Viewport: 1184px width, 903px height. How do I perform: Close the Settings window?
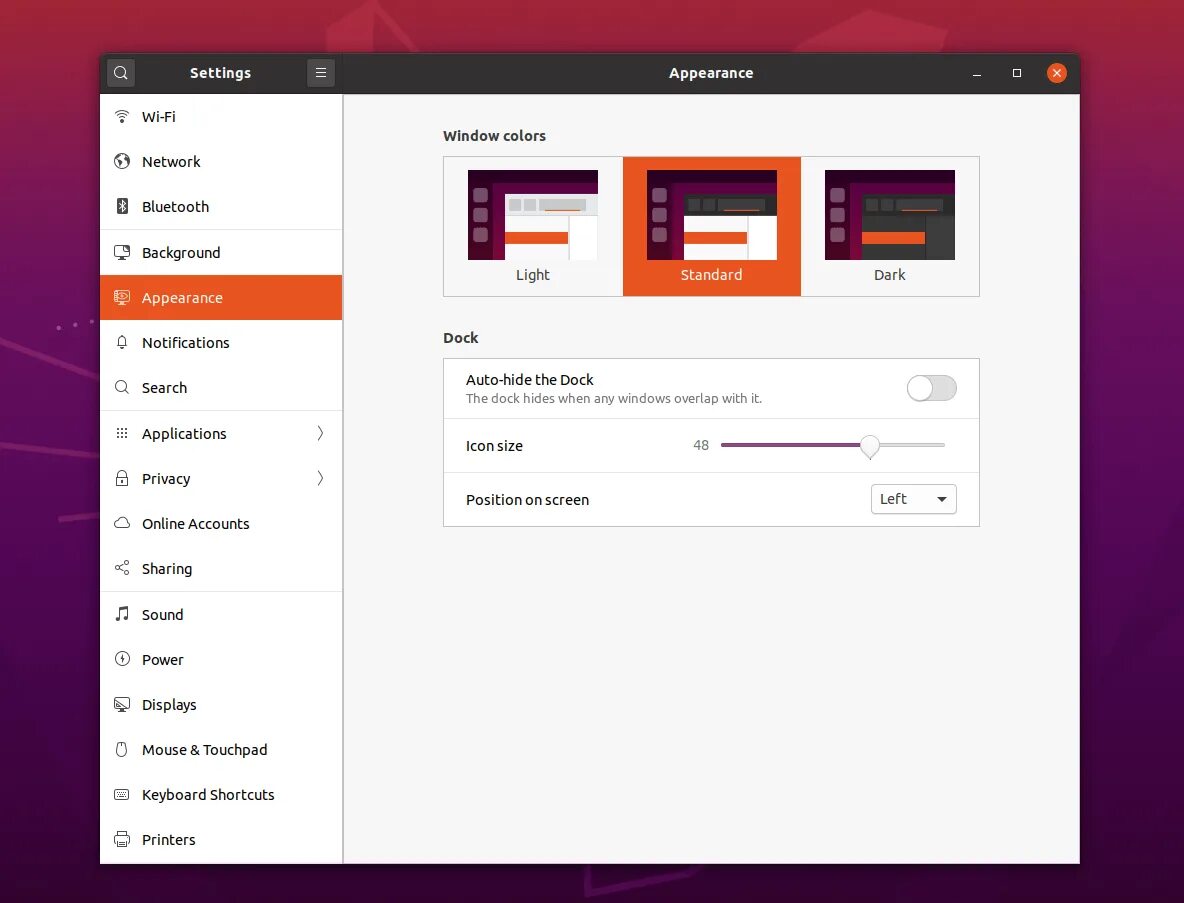(1056, 73)
